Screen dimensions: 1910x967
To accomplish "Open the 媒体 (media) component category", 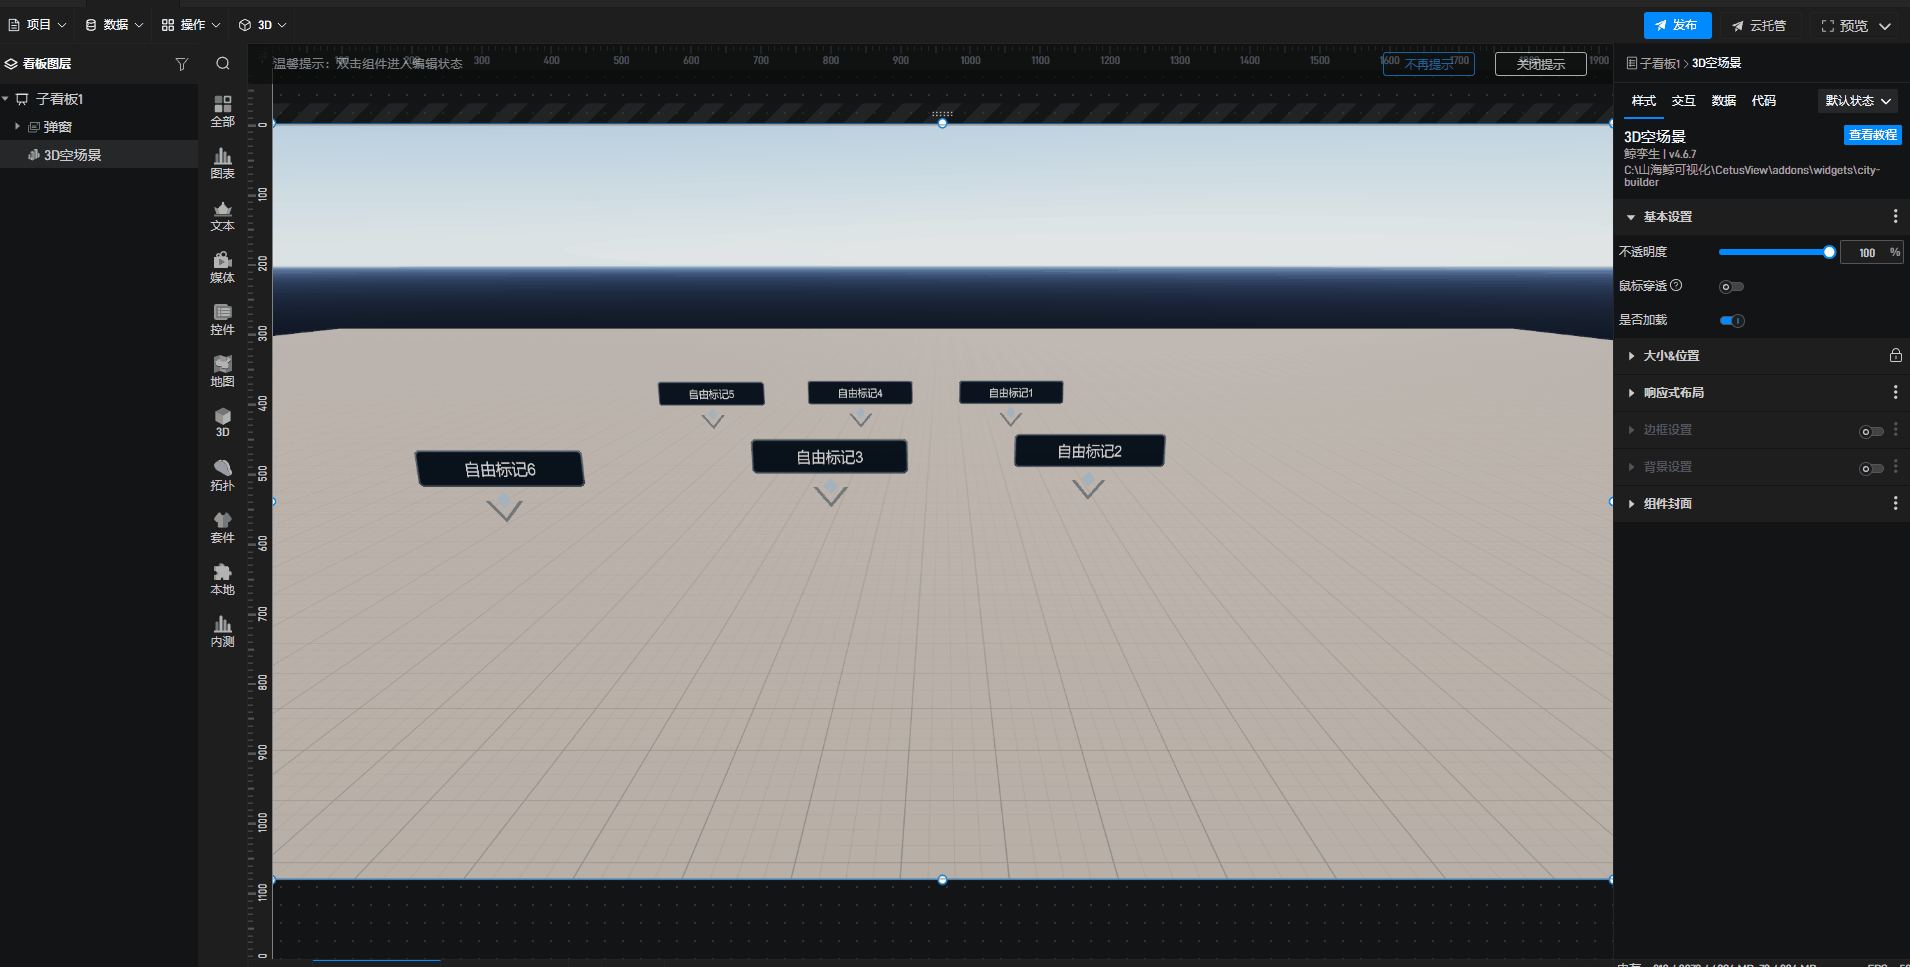I will (222, 267).
